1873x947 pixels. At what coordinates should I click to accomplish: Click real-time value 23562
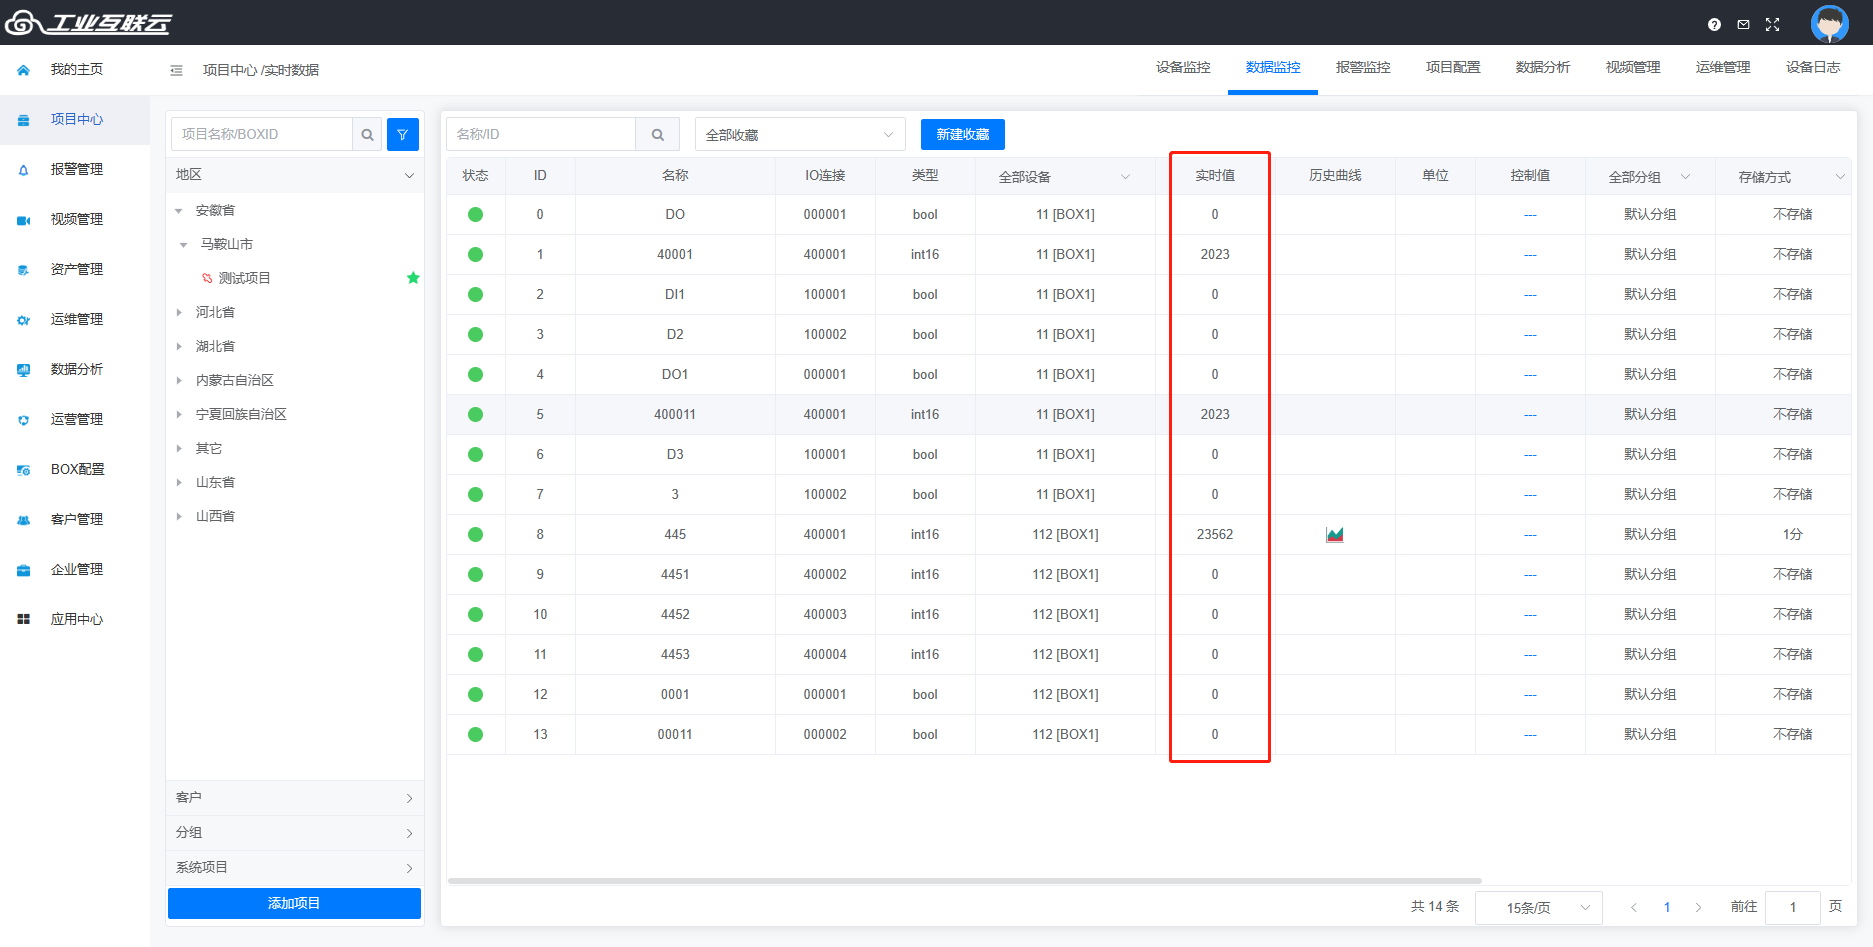click(1215, 535)
